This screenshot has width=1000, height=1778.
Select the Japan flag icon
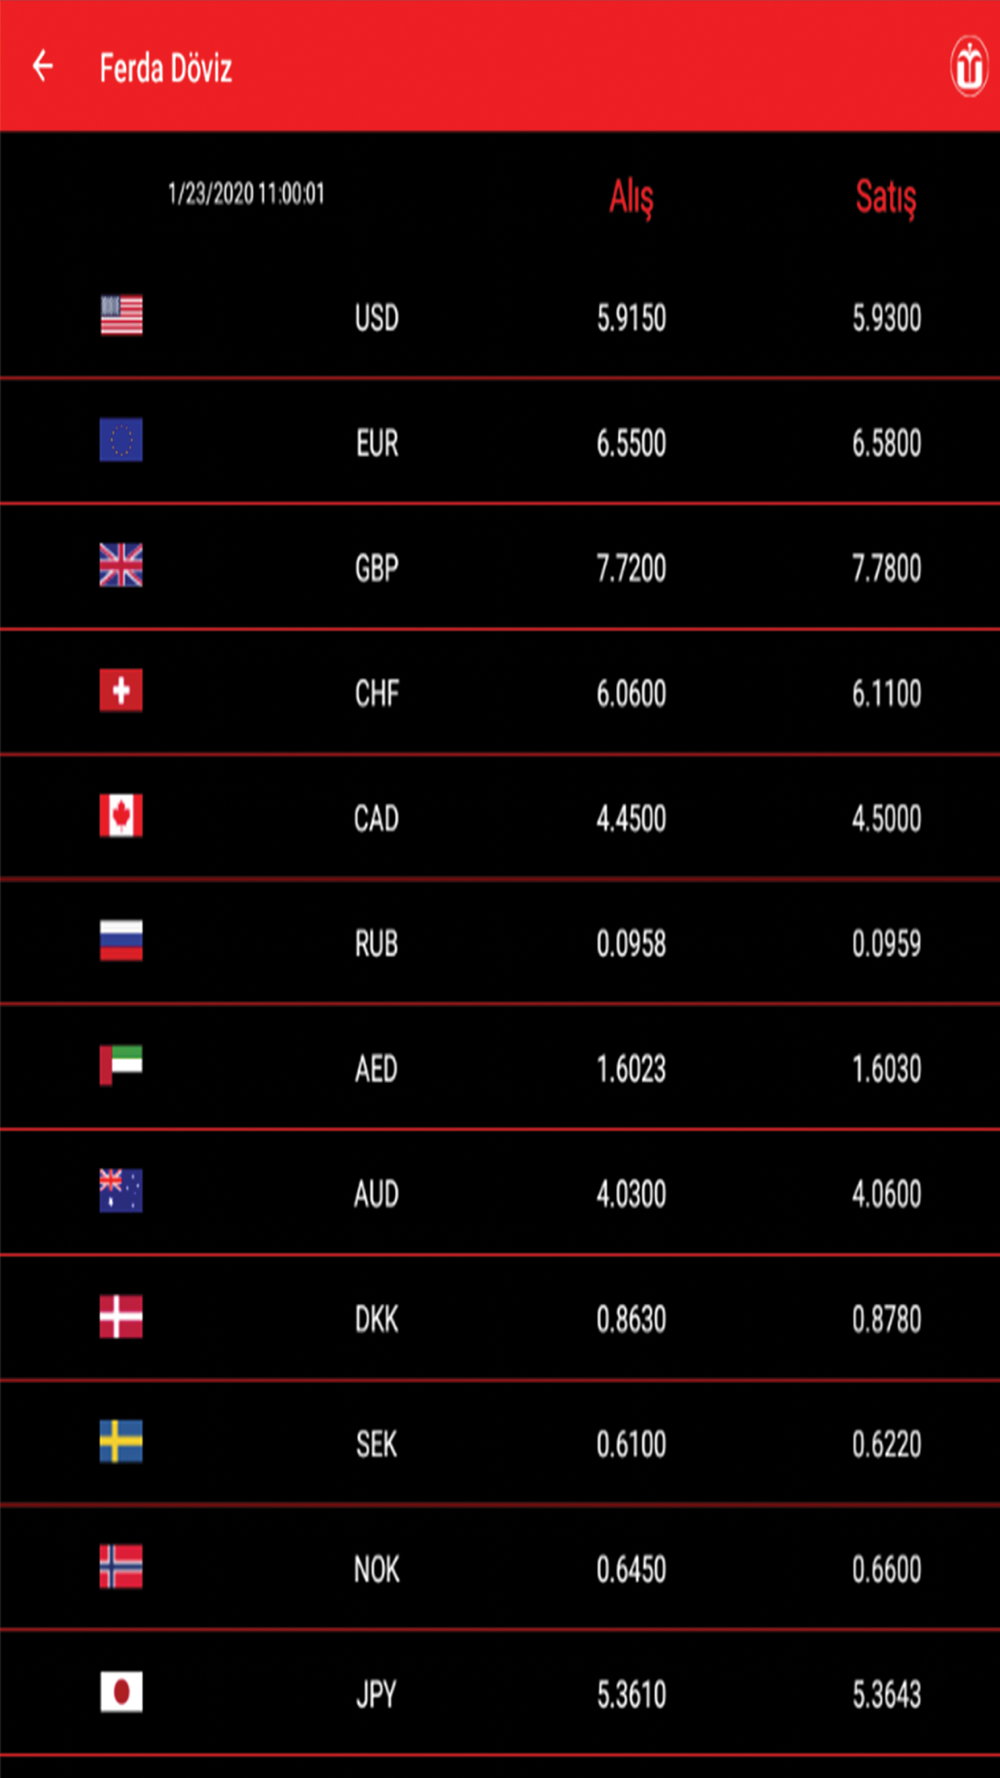(121, 1692)
